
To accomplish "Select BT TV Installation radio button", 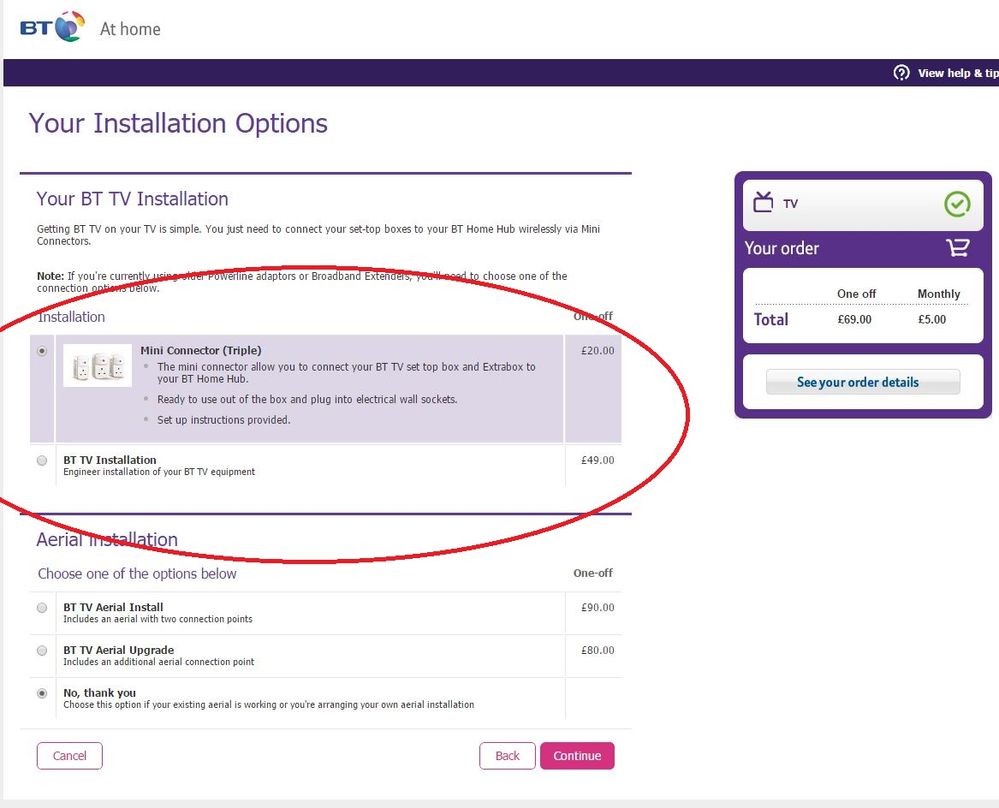I will click(42, 460).
